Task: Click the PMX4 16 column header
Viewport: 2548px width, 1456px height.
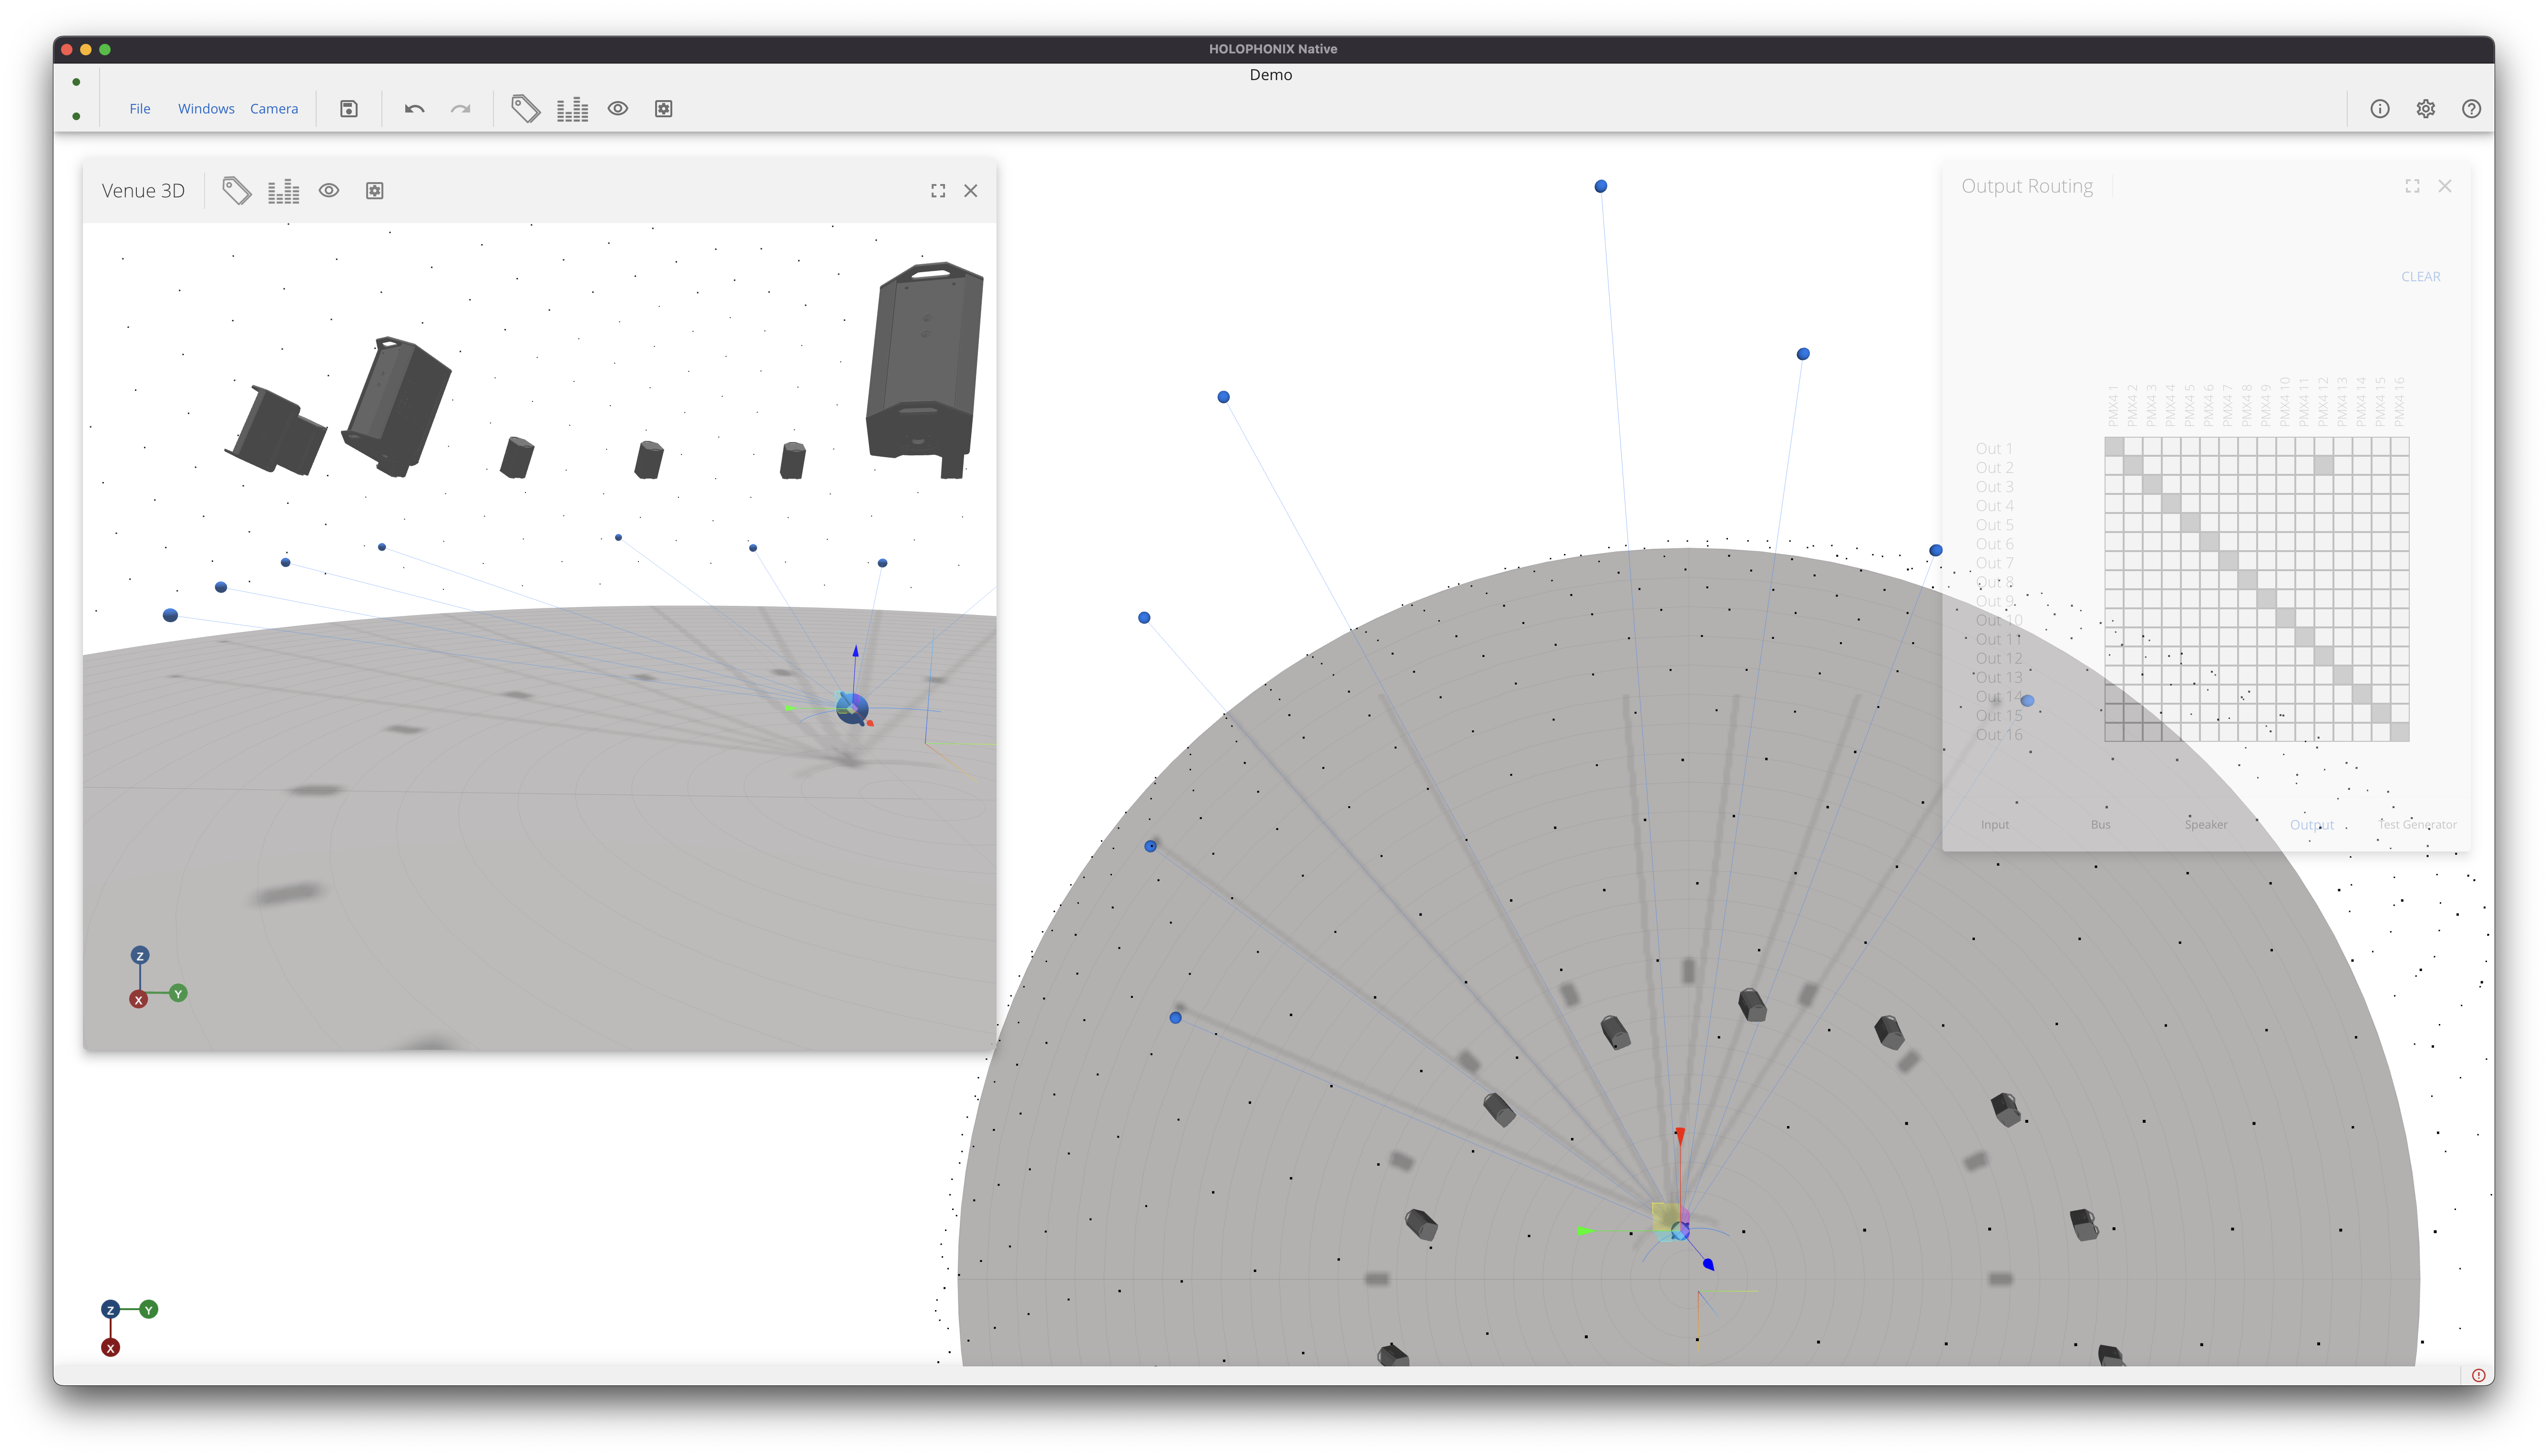Action: click(2400, 402)
